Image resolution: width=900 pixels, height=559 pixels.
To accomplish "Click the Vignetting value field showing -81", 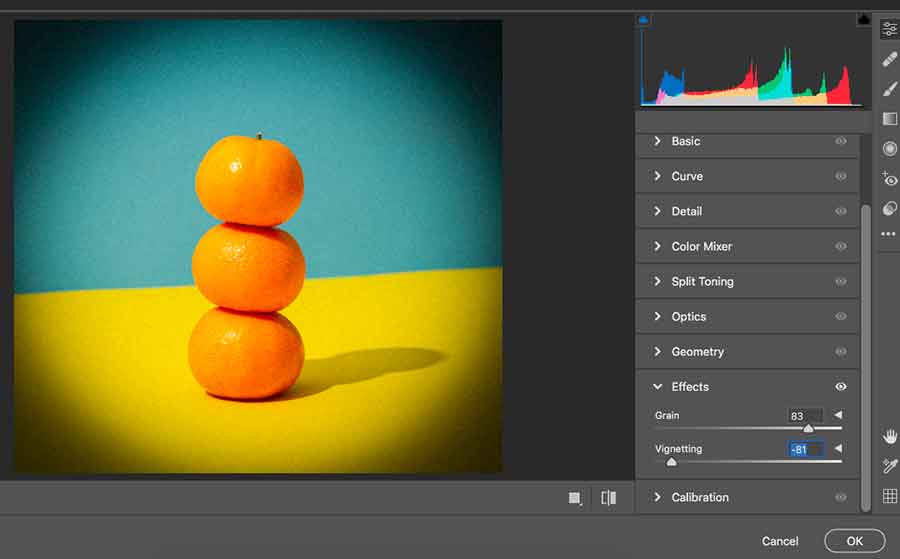I will point(806,449).
